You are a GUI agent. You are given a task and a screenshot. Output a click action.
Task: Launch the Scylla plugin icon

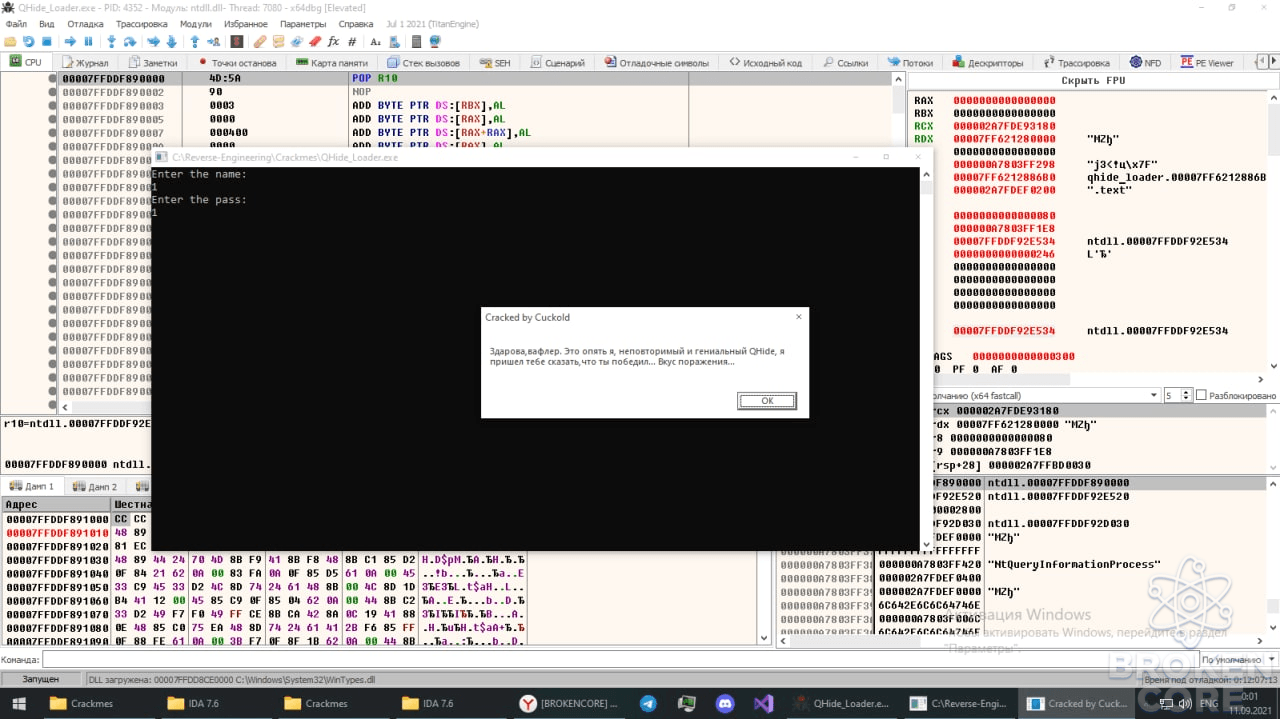click(237, 42)
